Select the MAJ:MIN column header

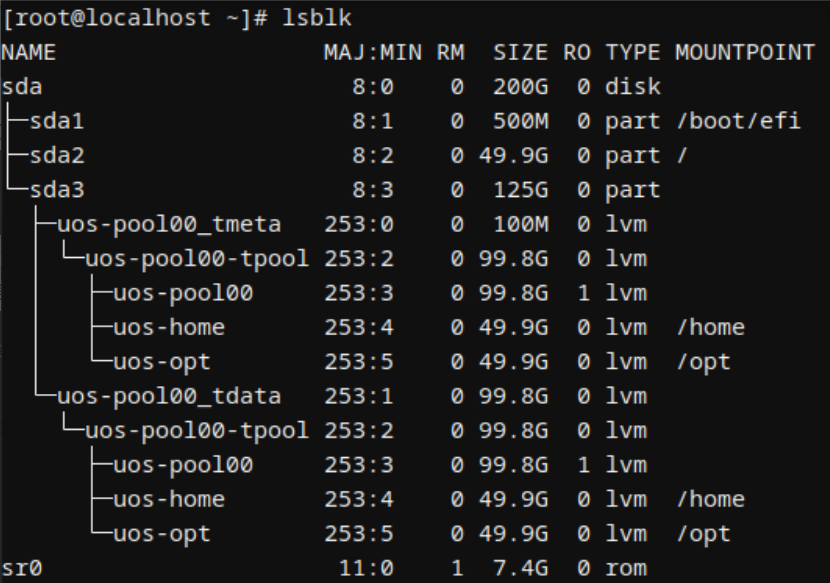pos(372,52)
